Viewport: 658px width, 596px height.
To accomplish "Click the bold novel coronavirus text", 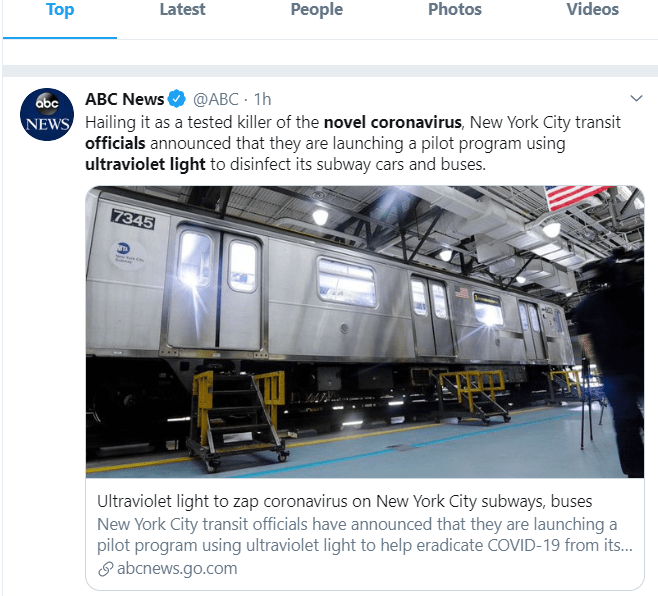I will (x=393, y=123).
